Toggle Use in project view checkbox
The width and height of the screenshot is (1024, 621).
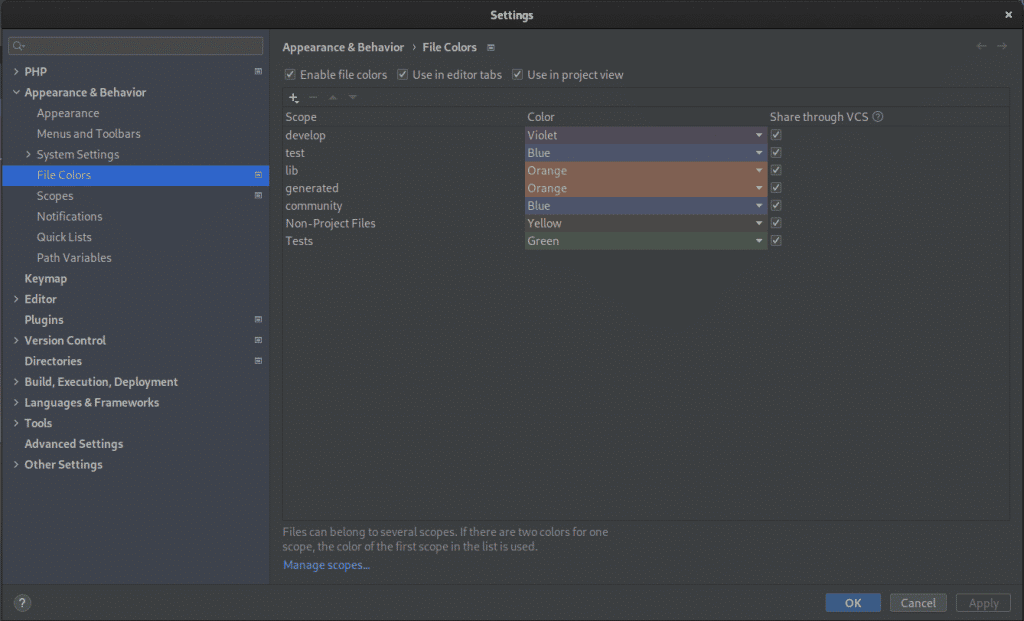click(517, 74)
